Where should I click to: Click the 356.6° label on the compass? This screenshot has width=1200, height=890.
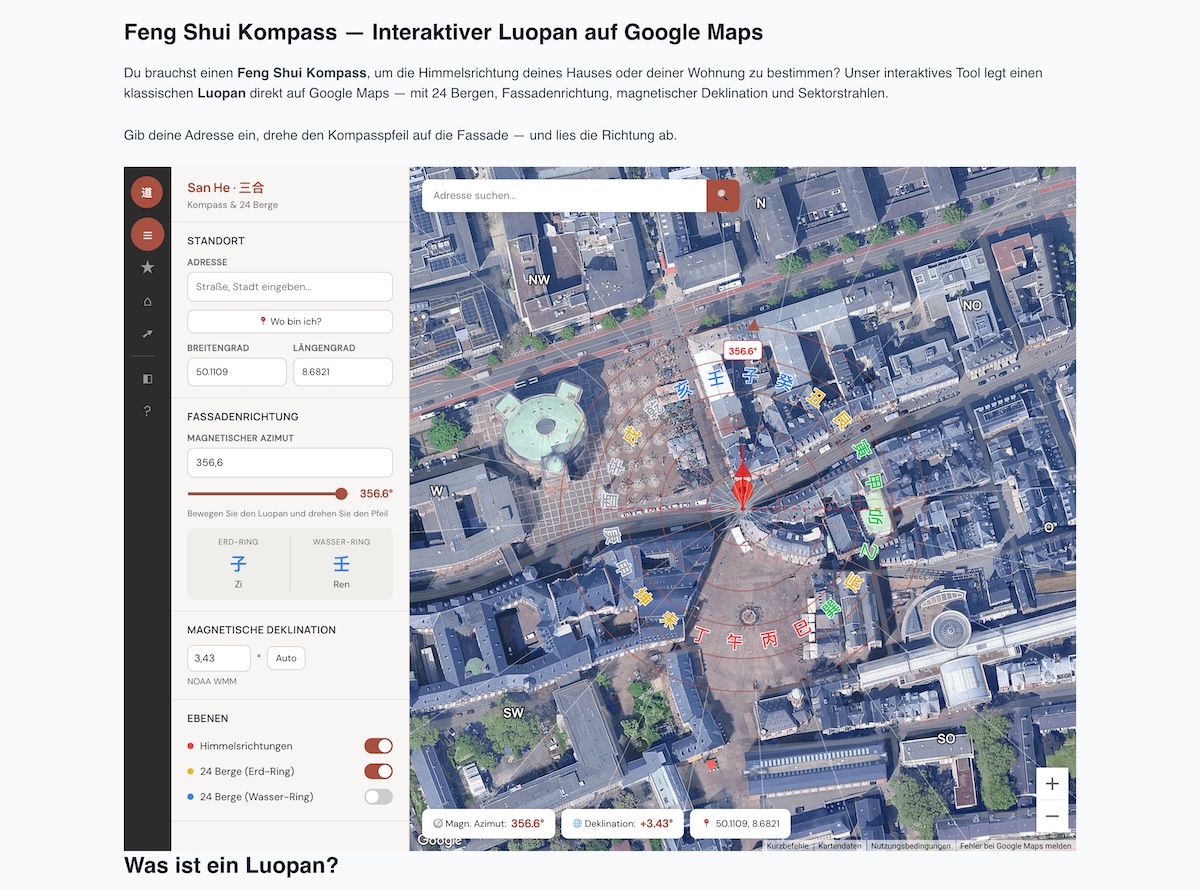pyautogui.click(x=743, y=351)
